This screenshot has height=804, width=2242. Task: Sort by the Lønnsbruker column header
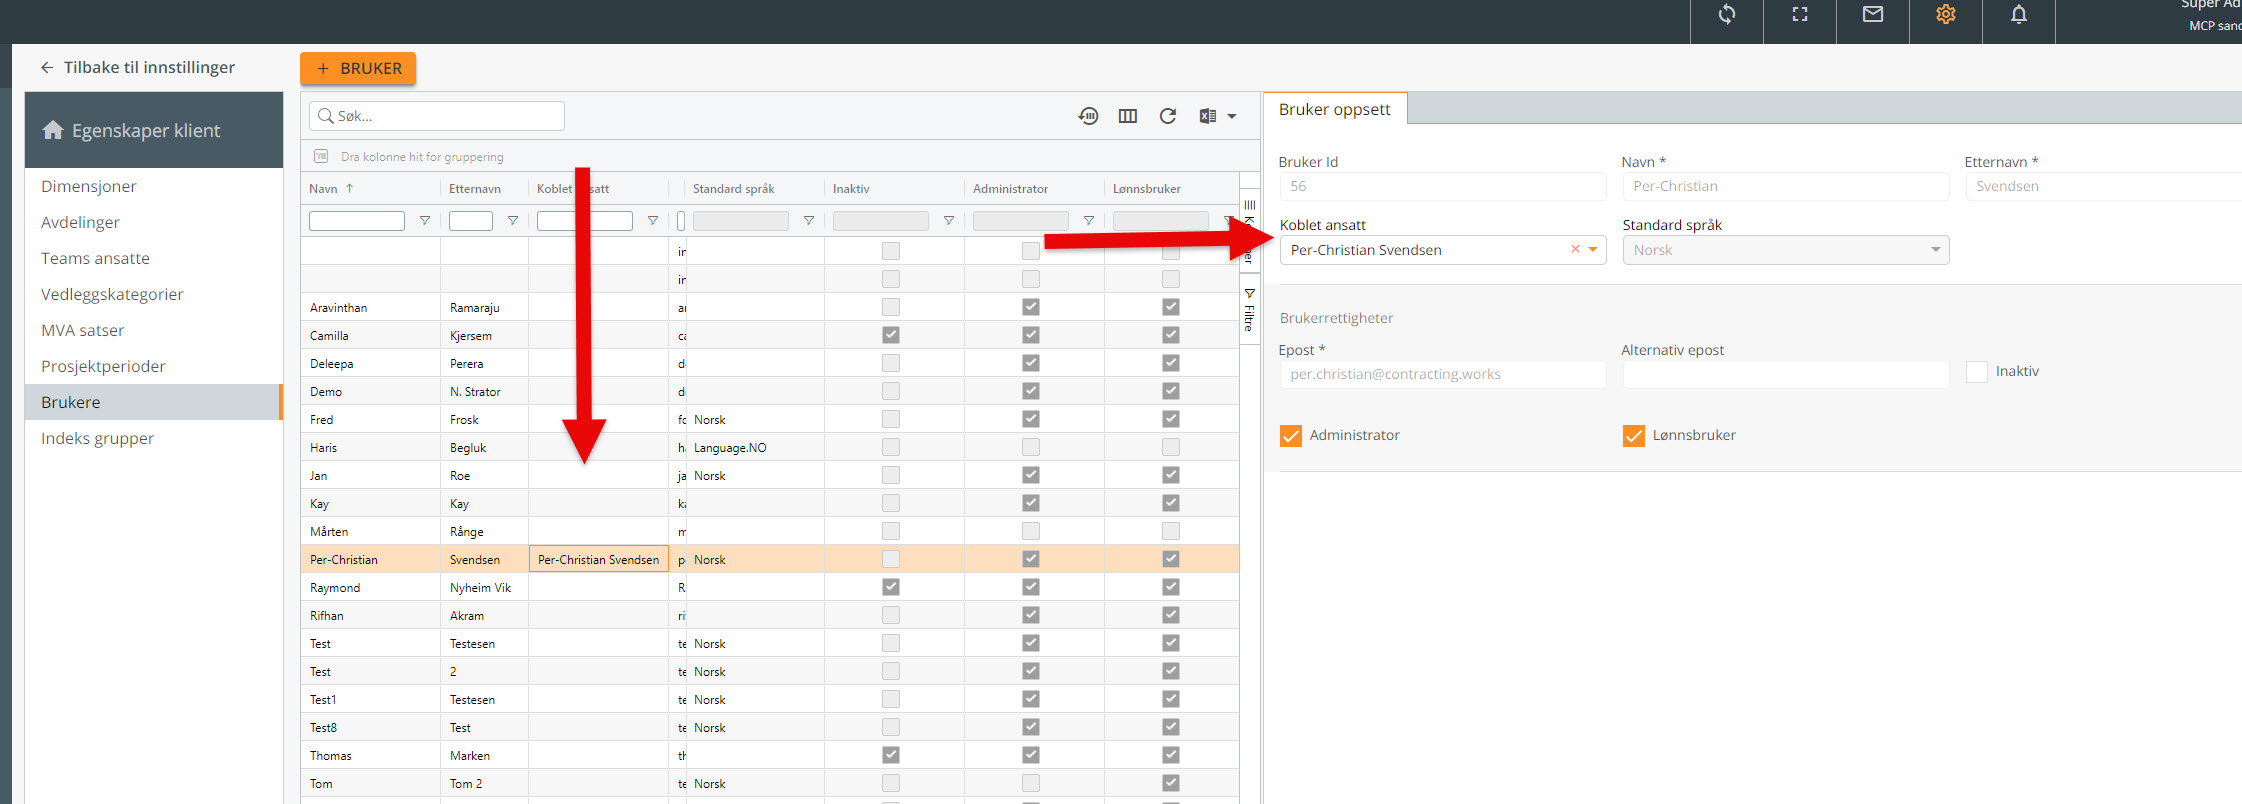coord(1147,188)
